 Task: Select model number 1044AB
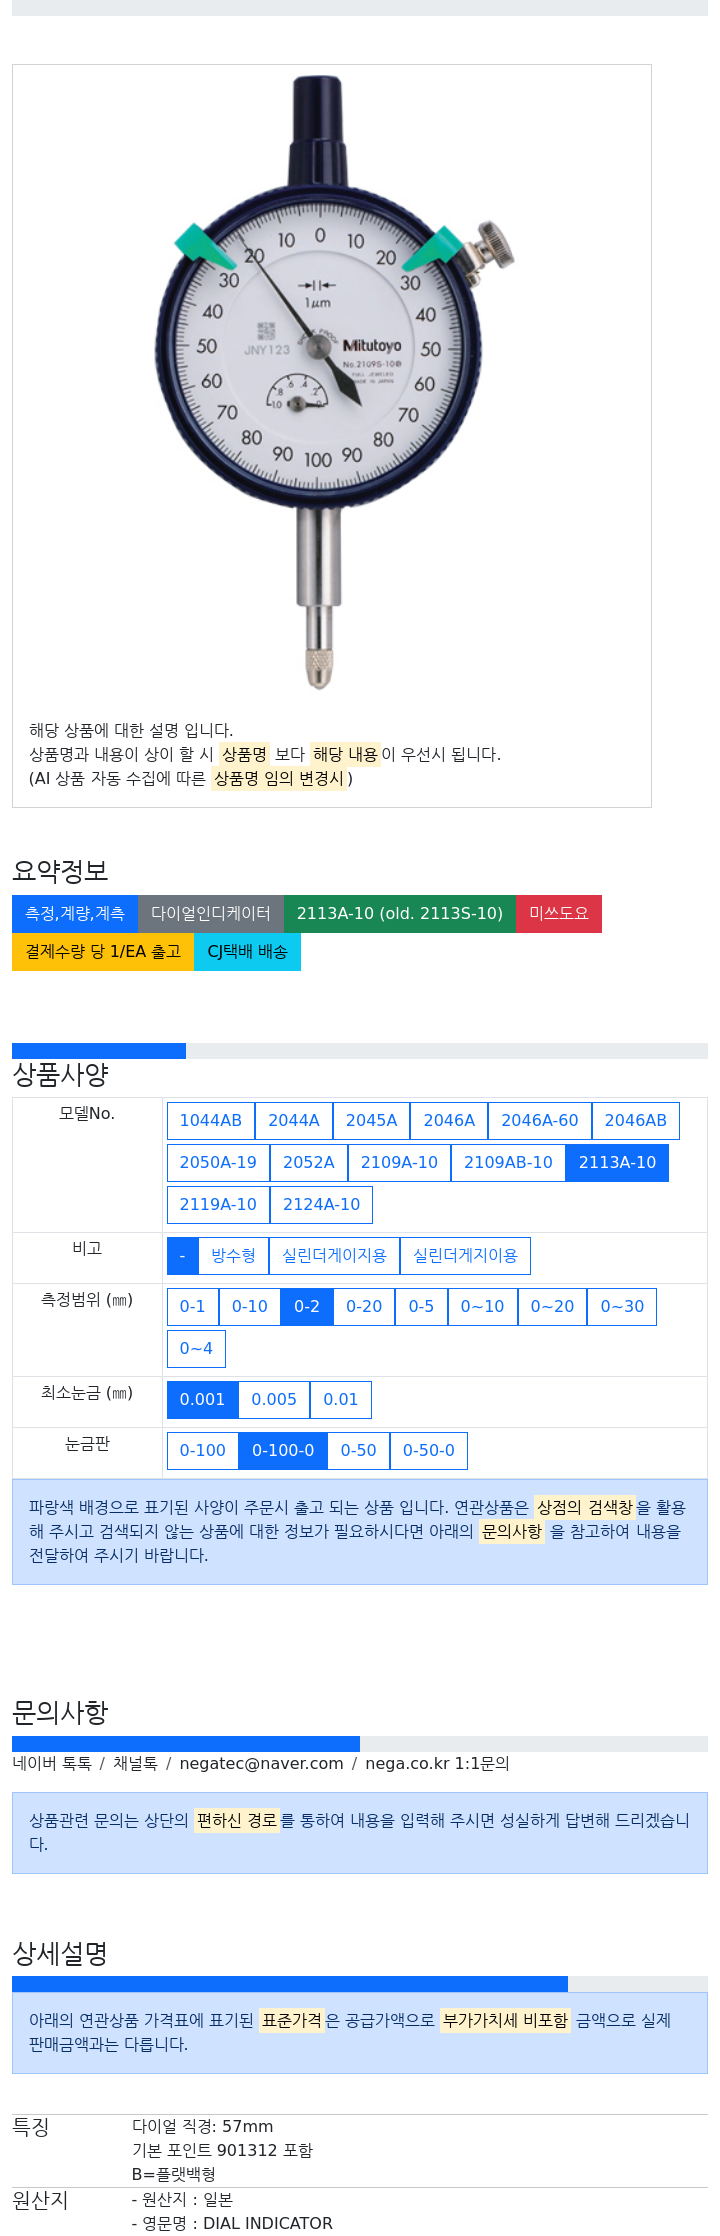(211, 1121)
